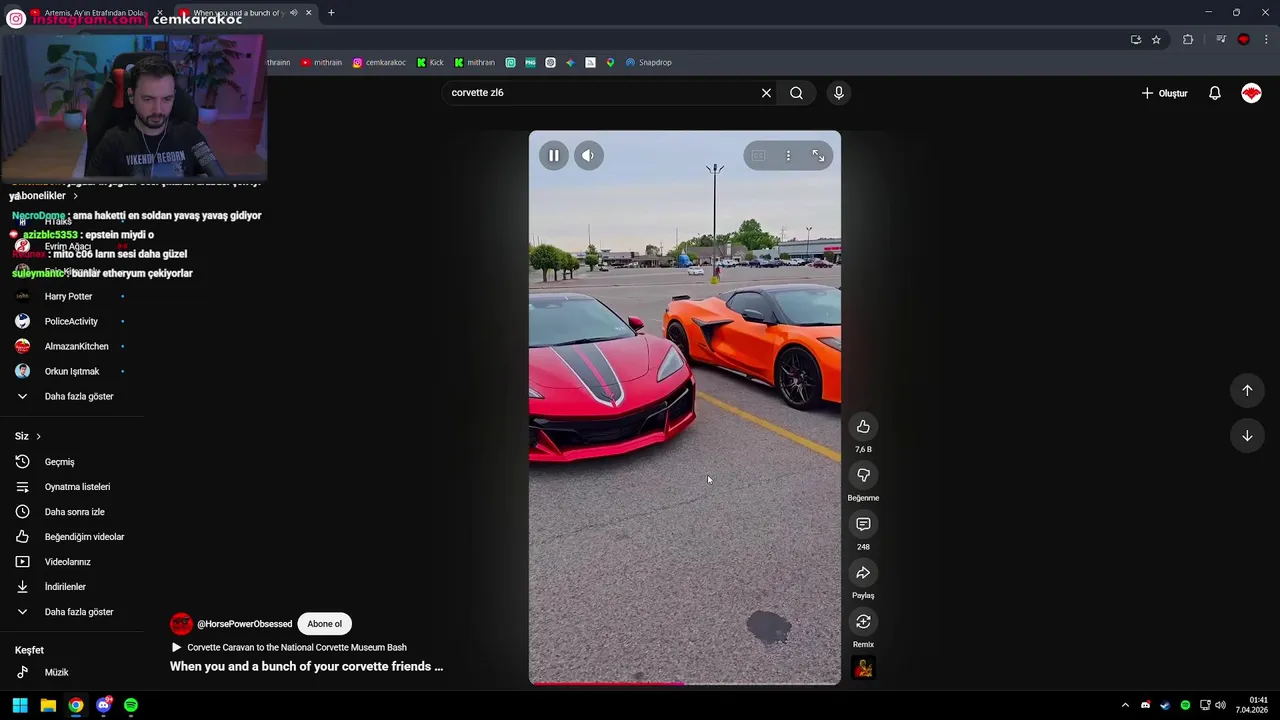Show hidden system tray icons

coord(1125,705)
